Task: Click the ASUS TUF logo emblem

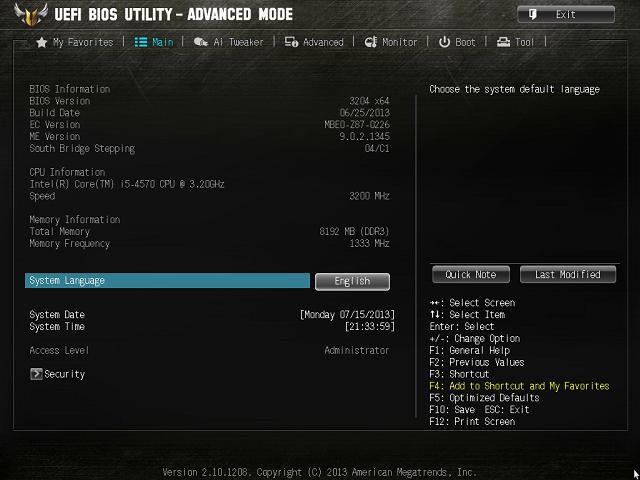Action: coord(31,15)
